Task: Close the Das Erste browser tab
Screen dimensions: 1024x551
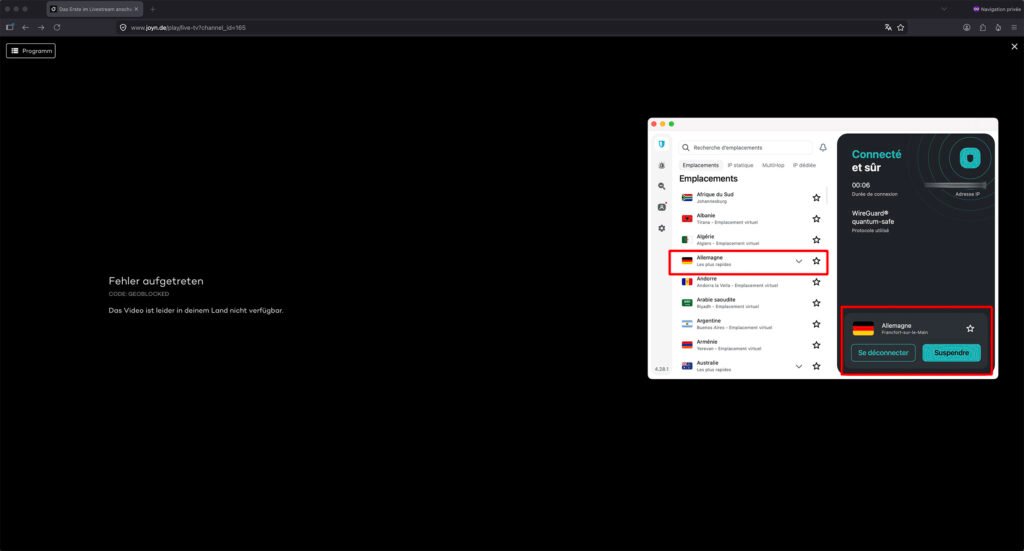Action: [x=136, y=9]
